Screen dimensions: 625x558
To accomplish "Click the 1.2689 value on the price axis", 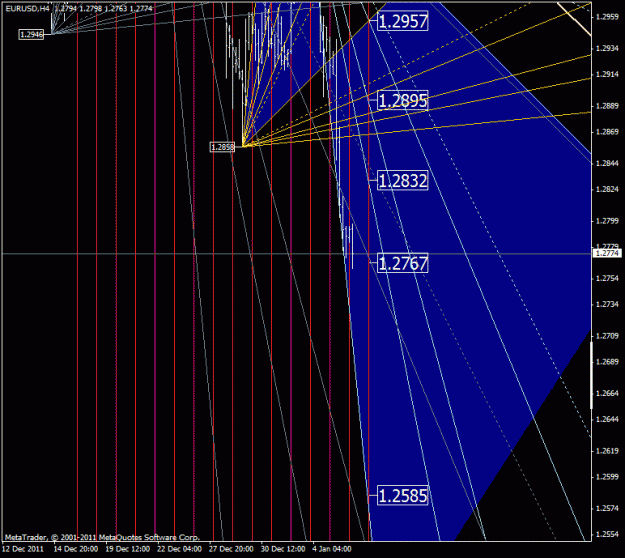I will click(x=607, y=362).
